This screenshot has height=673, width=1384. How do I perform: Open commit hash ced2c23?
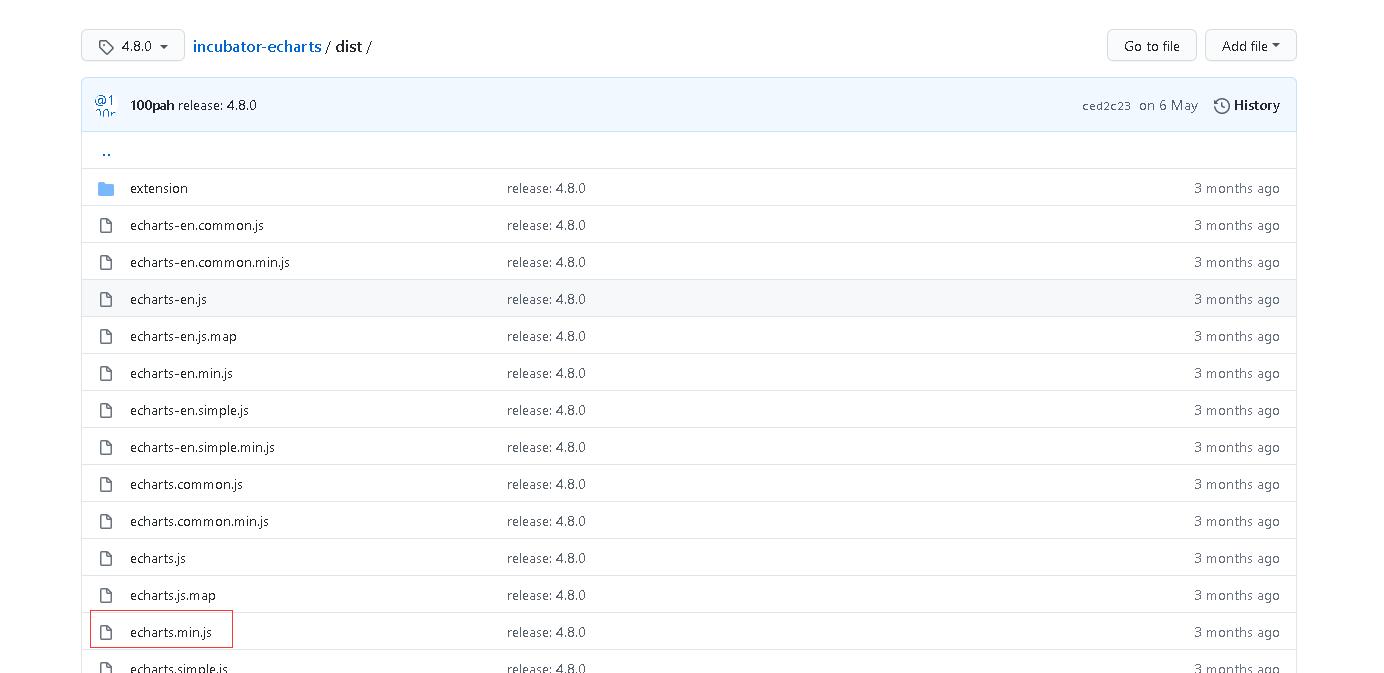pos(1106,106)
